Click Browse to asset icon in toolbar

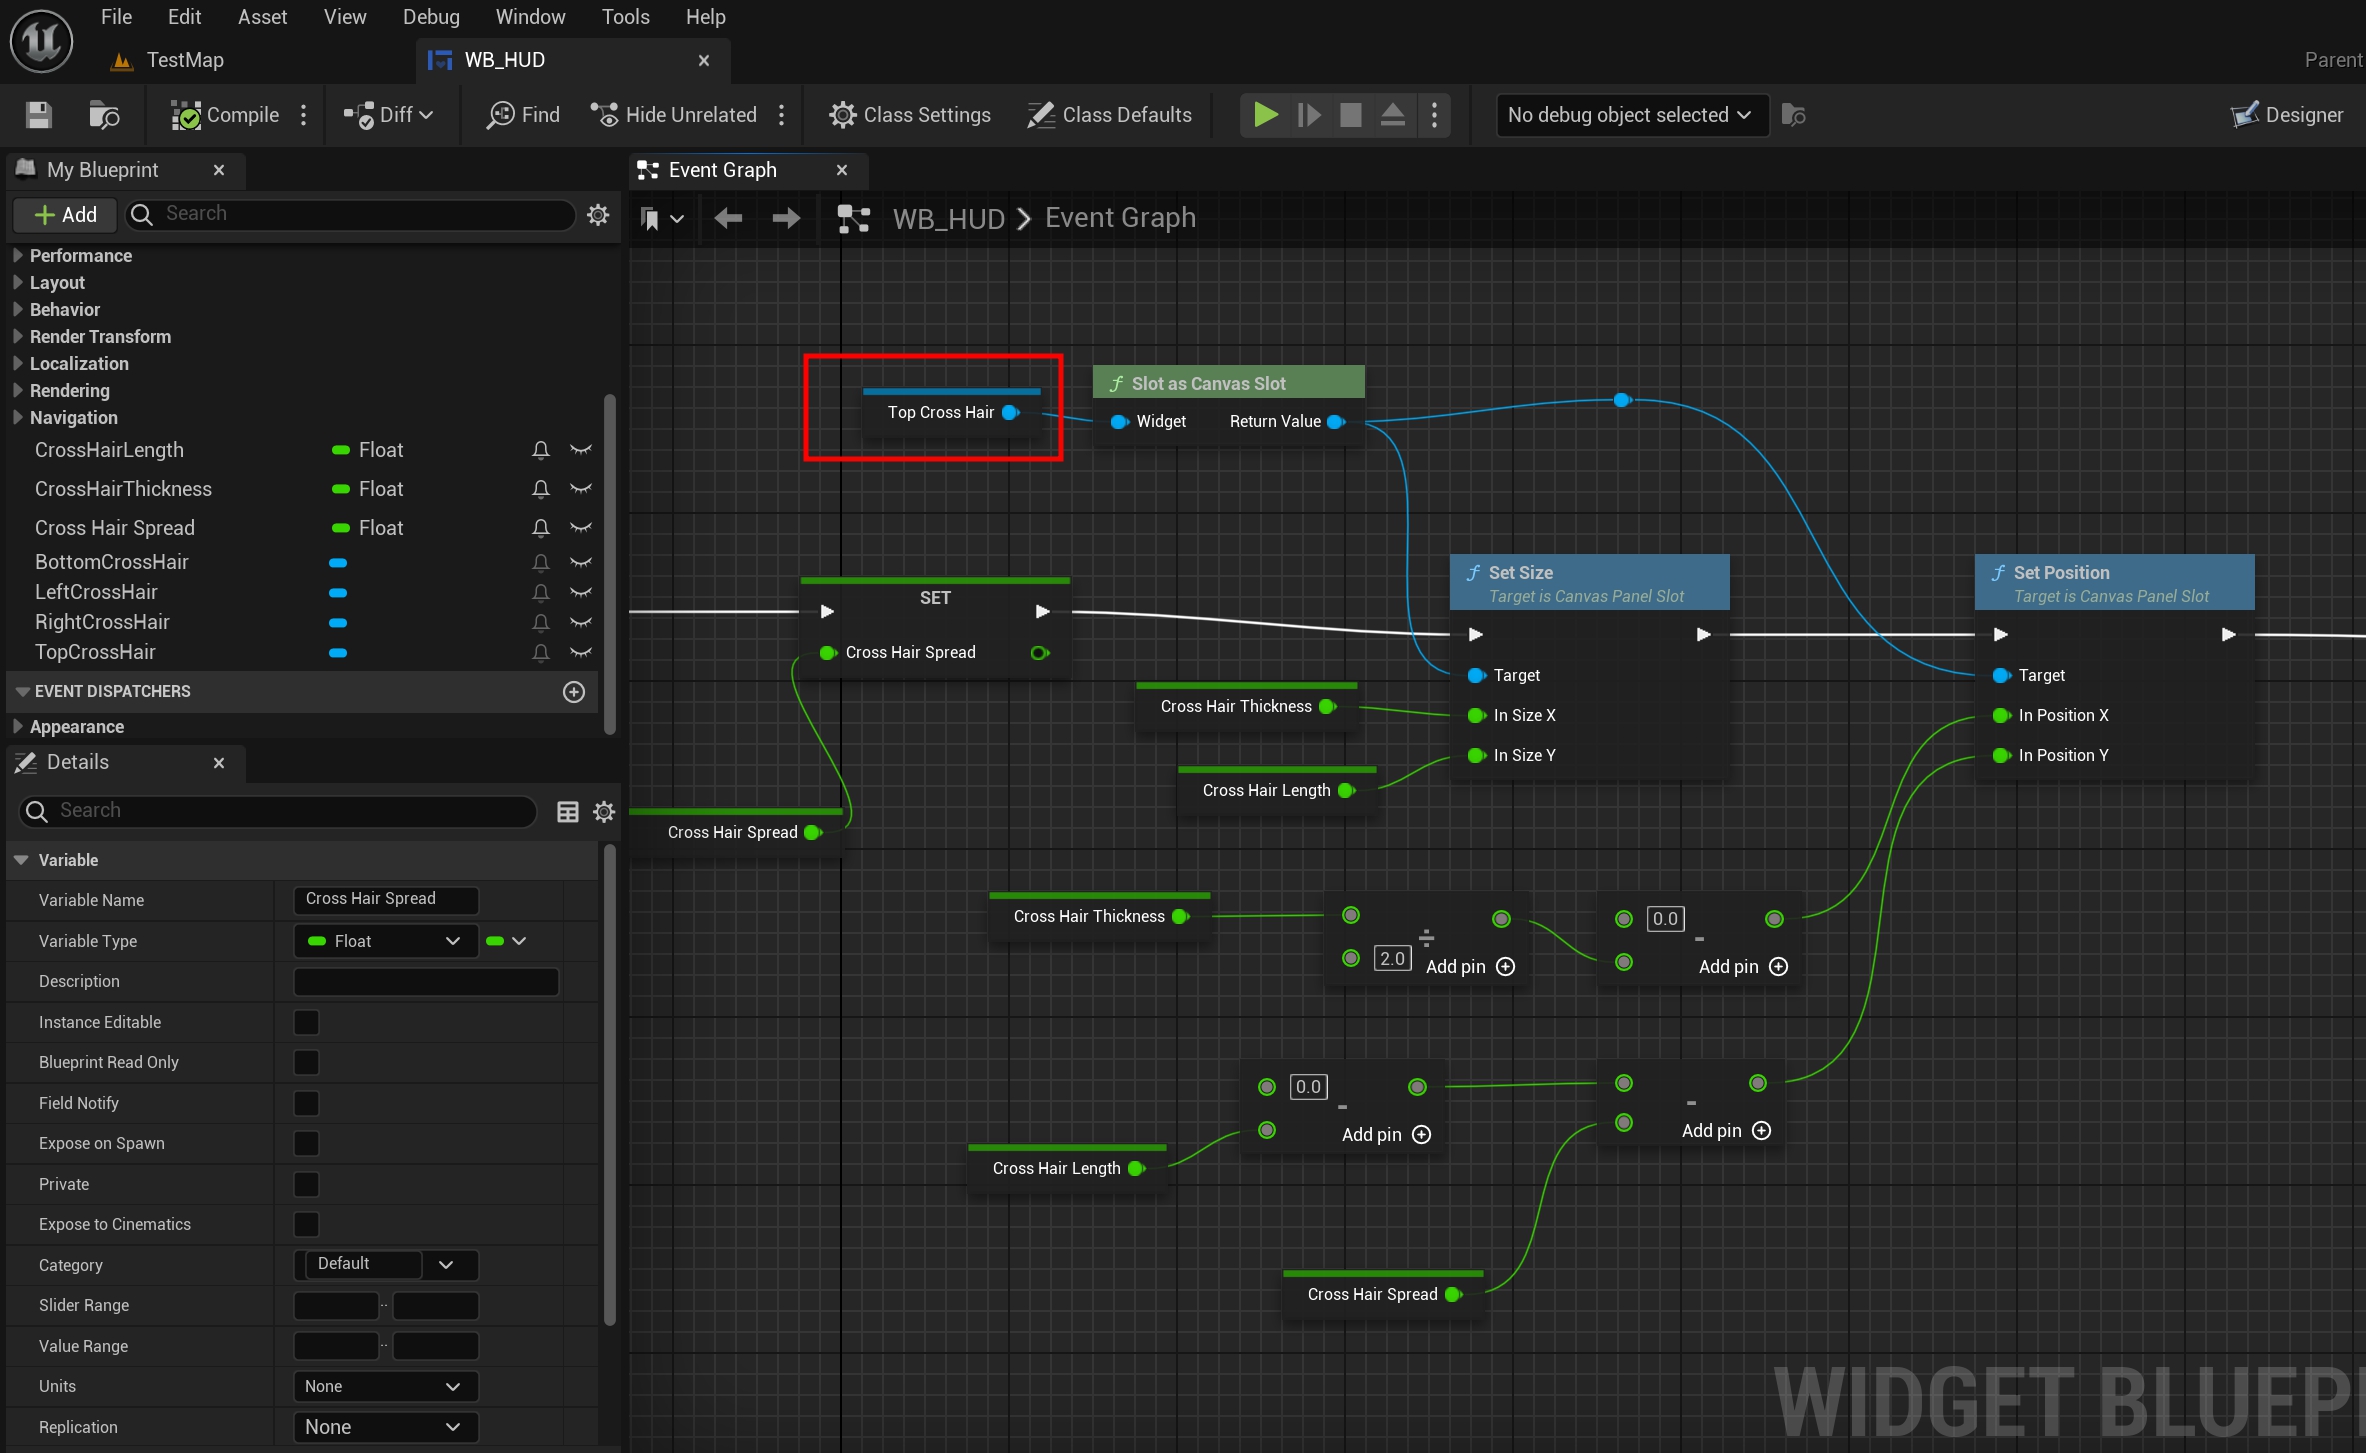104,115
